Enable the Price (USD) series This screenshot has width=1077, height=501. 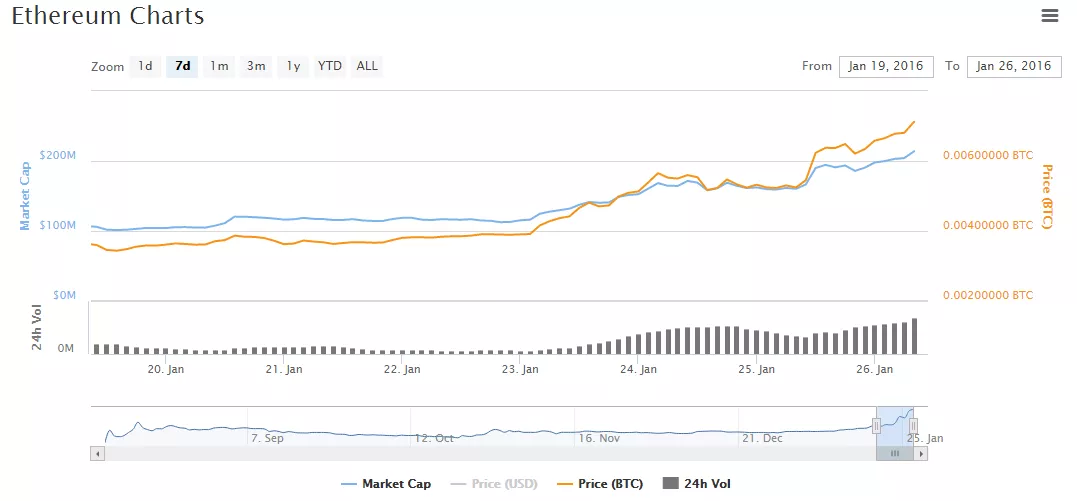(x=492, y=484)
